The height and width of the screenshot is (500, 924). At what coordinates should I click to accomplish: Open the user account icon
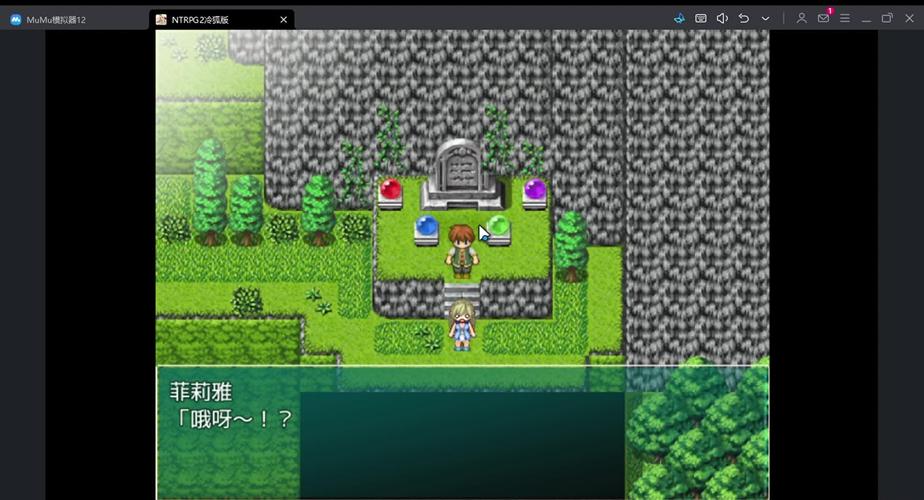(801, 18)
